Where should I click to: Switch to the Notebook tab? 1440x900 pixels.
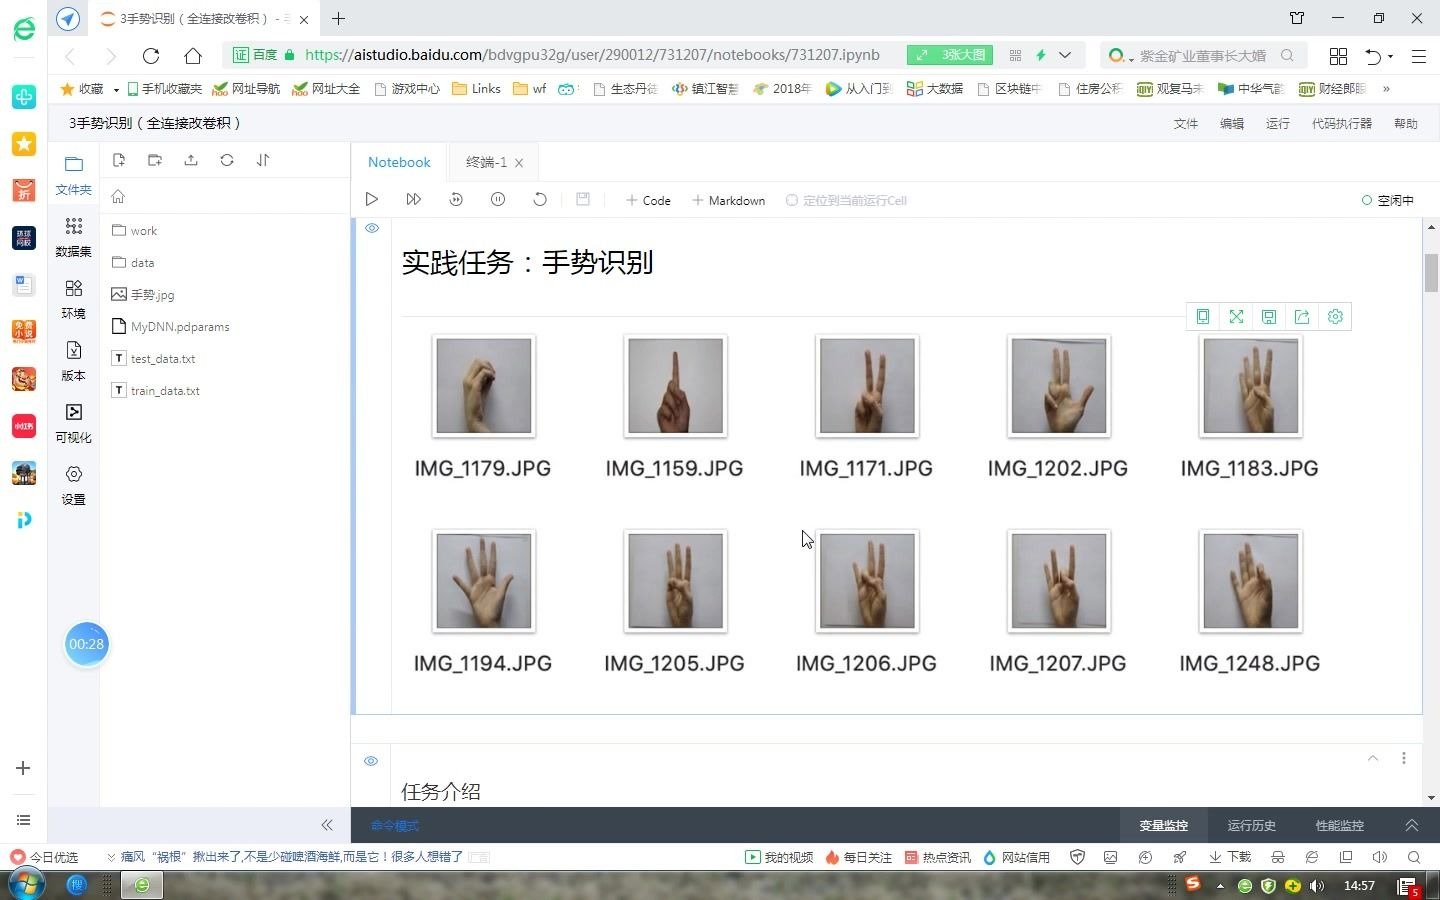[x=399, y=162]
